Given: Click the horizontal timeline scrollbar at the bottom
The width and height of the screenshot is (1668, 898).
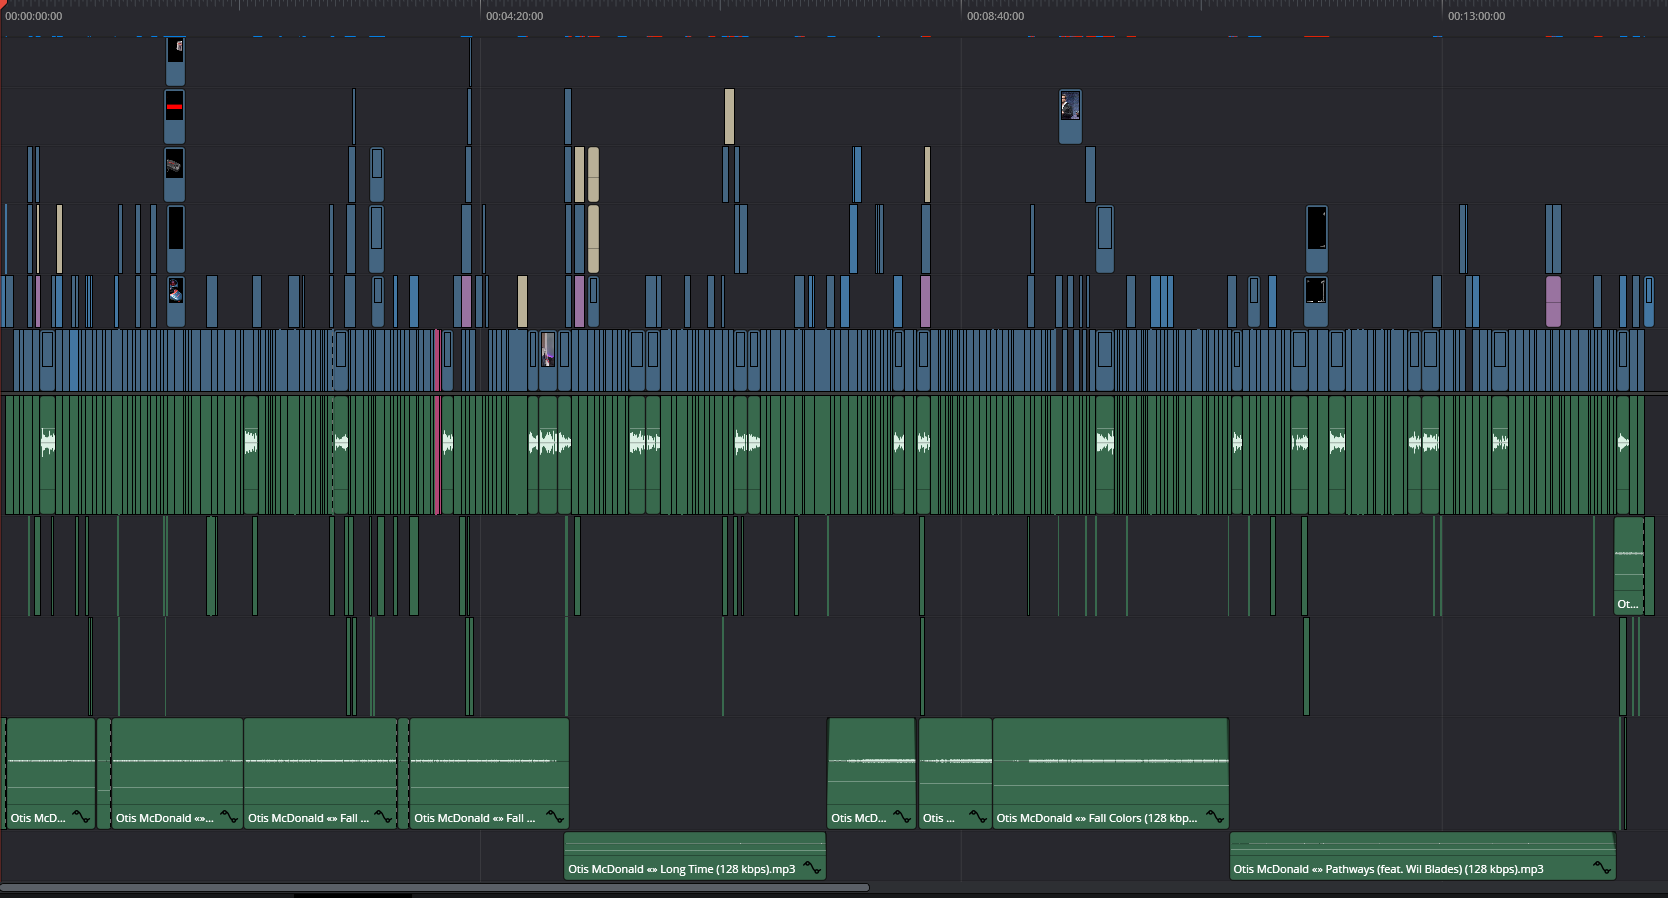Looking at the screenshot, I should (435, 887).
